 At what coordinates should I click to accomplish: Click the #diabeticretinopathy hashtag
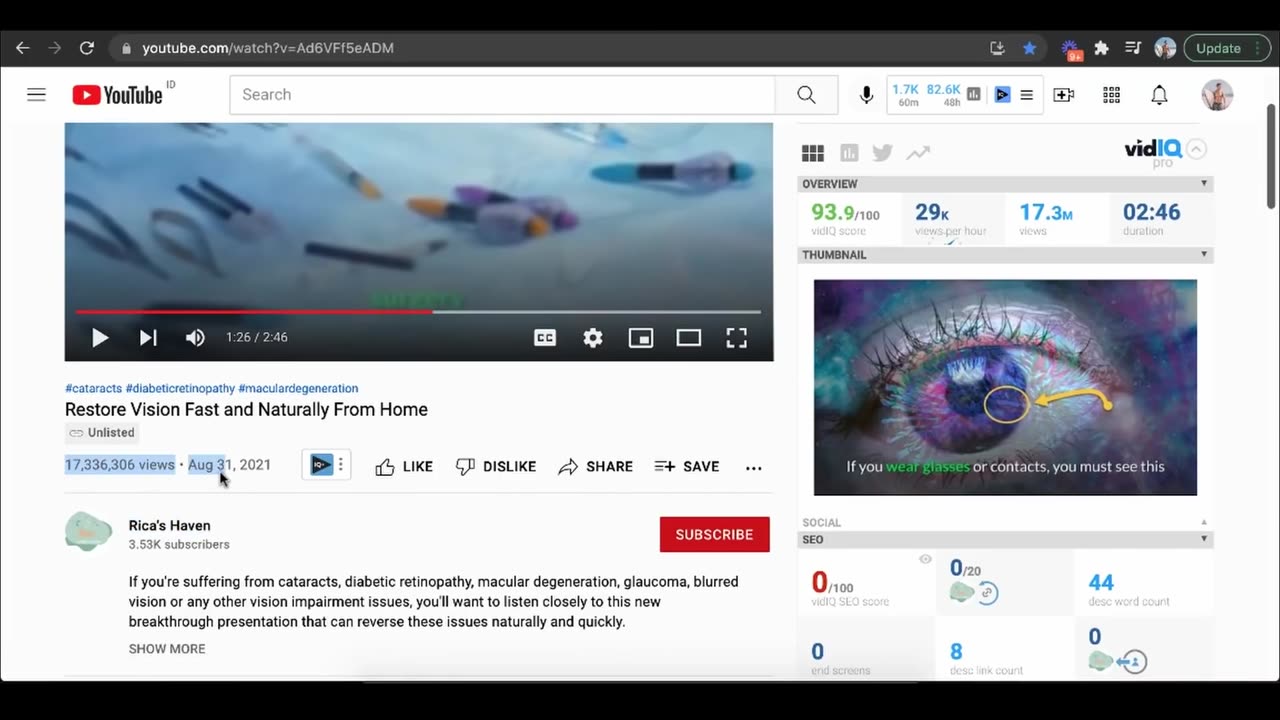(x=180, y=388)
